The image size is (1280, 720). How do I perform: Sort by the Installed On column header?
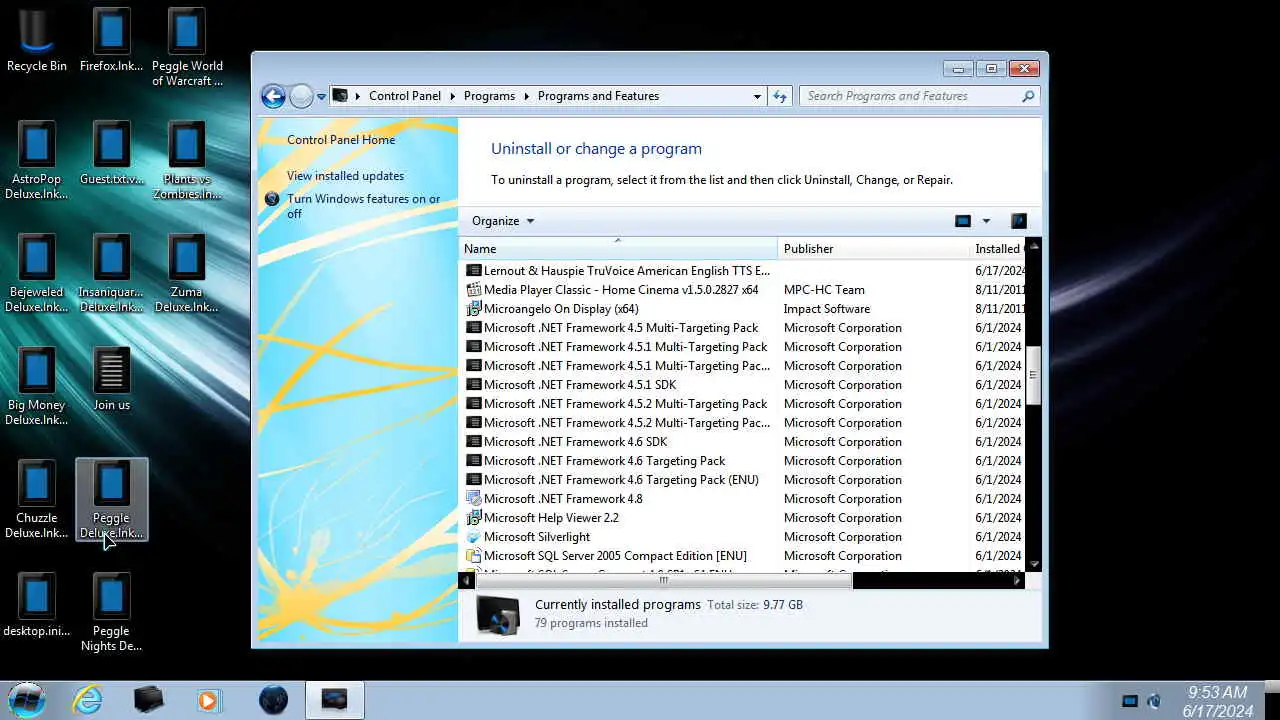coord(998,248)
